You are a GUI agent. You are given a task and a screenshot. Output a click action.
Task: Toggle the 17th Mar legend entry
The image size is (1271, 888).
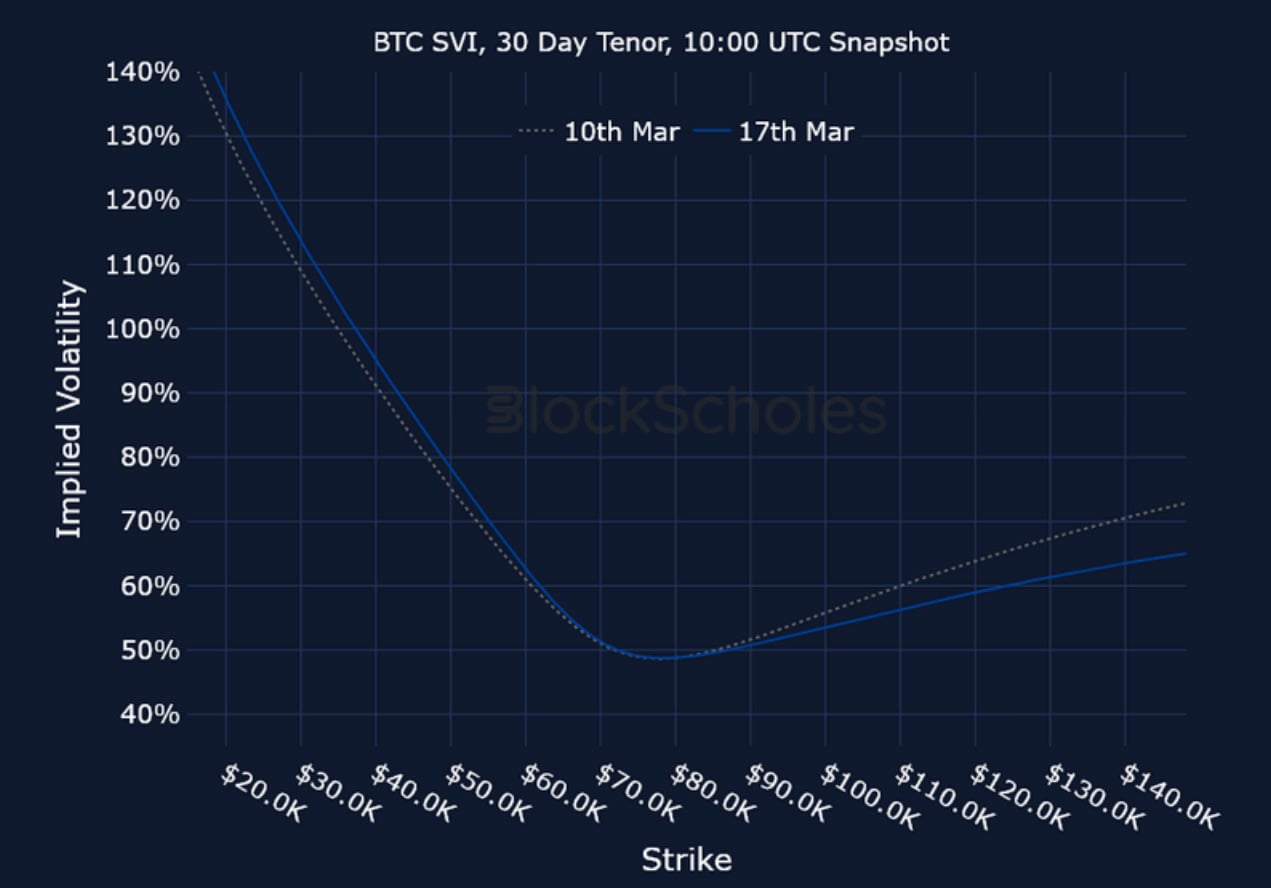[796, 132]
